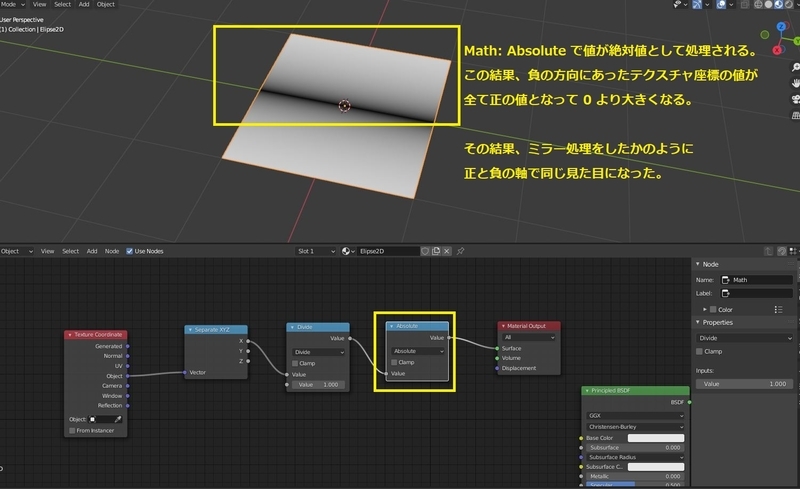Open the viewport Add menu
This screenshot has height=489, width=800.
point(84,4)
